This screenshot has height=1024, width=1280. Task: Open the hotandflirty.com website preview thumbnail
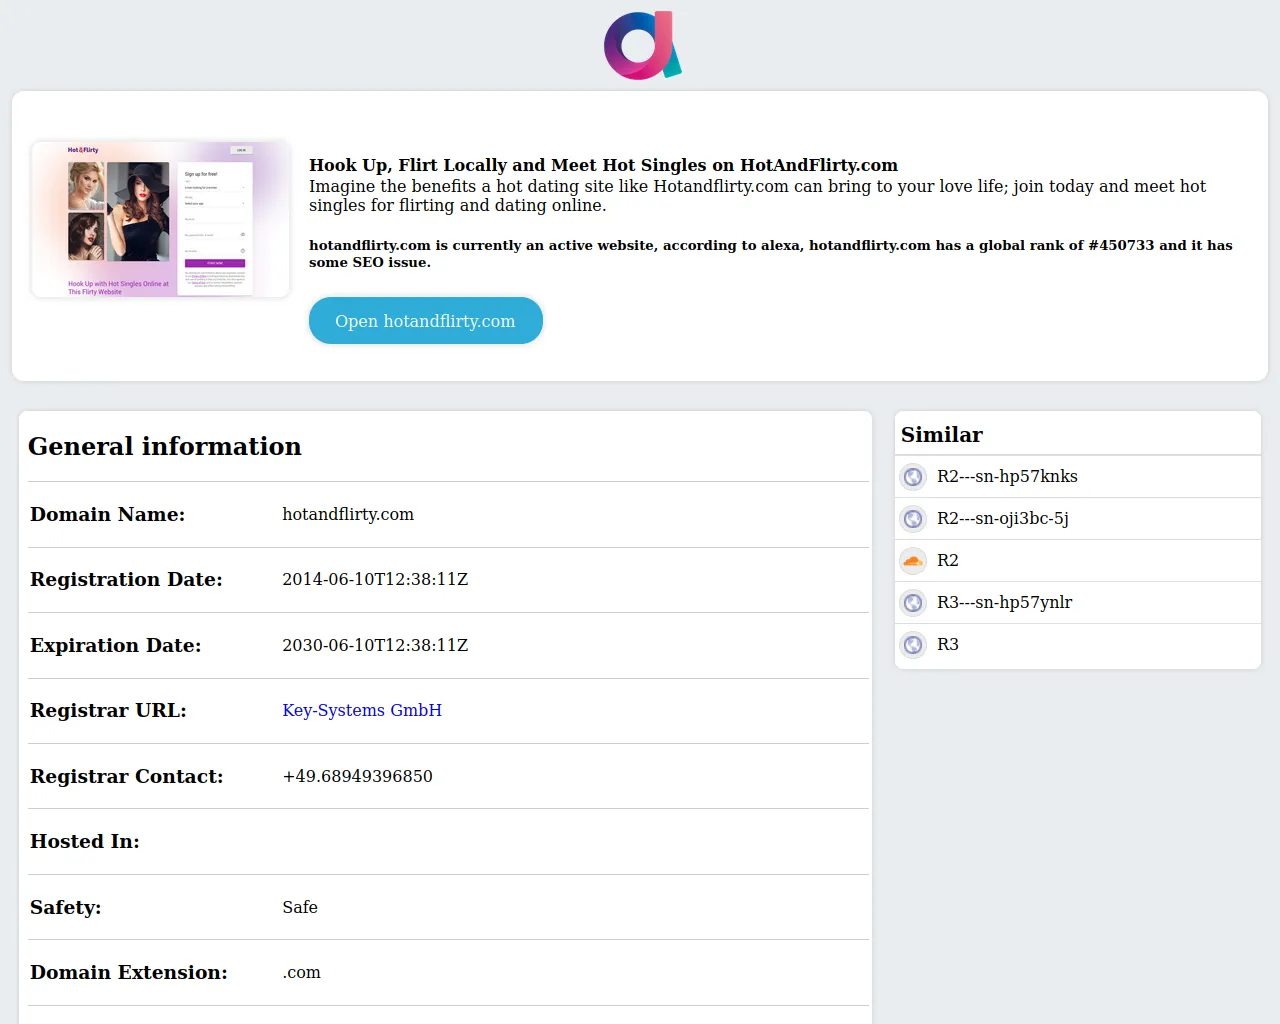(x=161, y=219)
